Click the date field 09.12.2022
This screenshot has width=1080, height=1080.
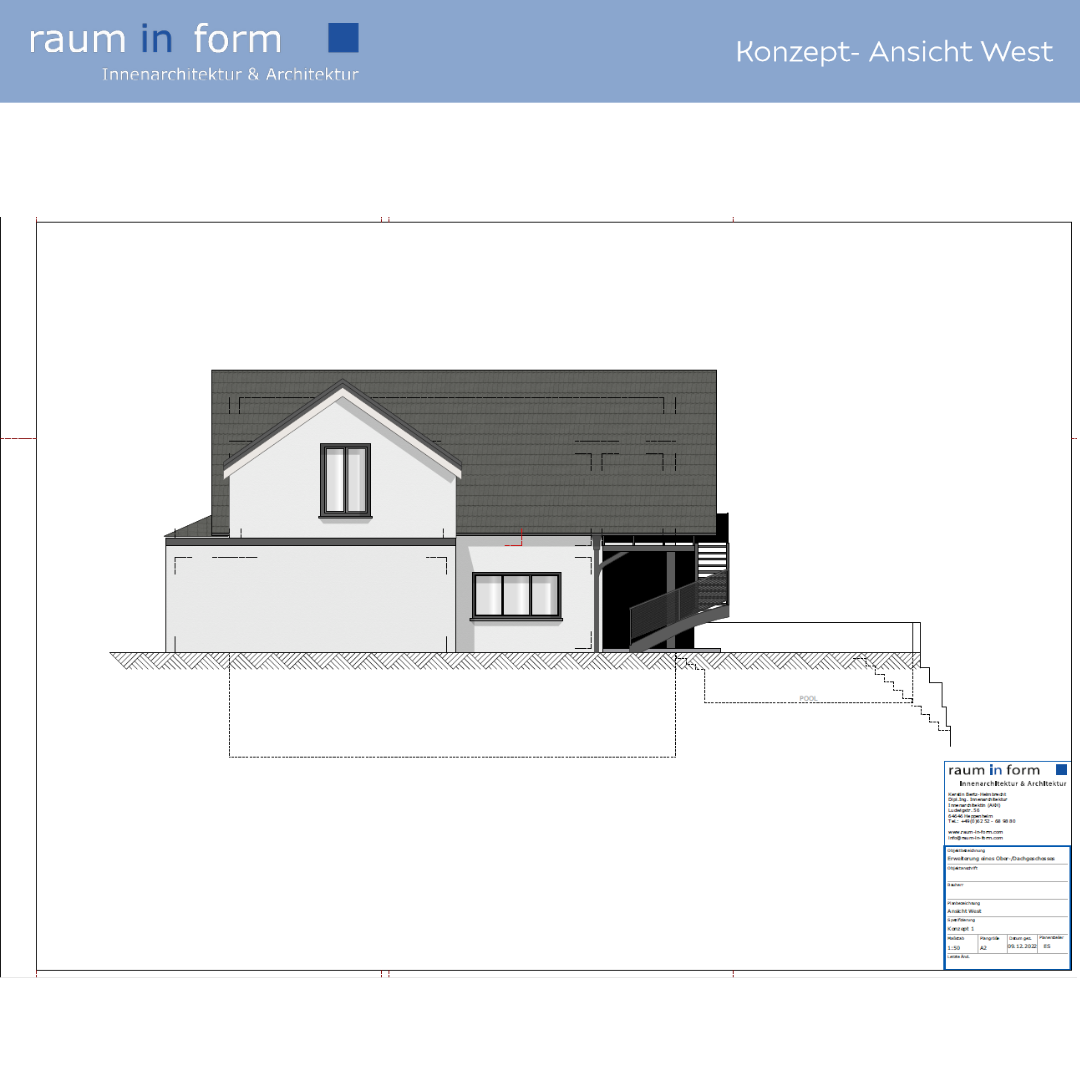point(1021,946)
